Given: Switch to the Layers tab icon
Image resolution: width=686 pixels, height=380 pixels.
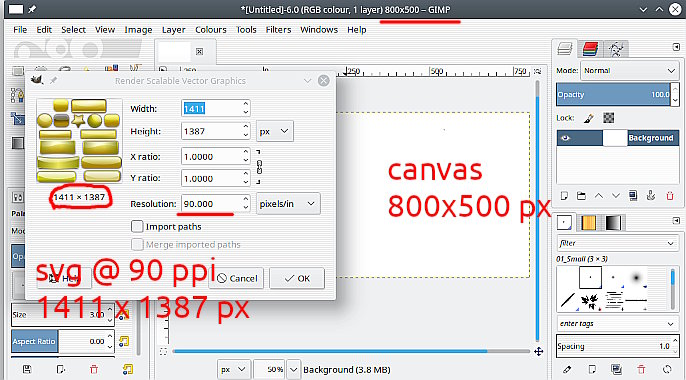Looking at the screenshot, I should click(x=565, y=49).
